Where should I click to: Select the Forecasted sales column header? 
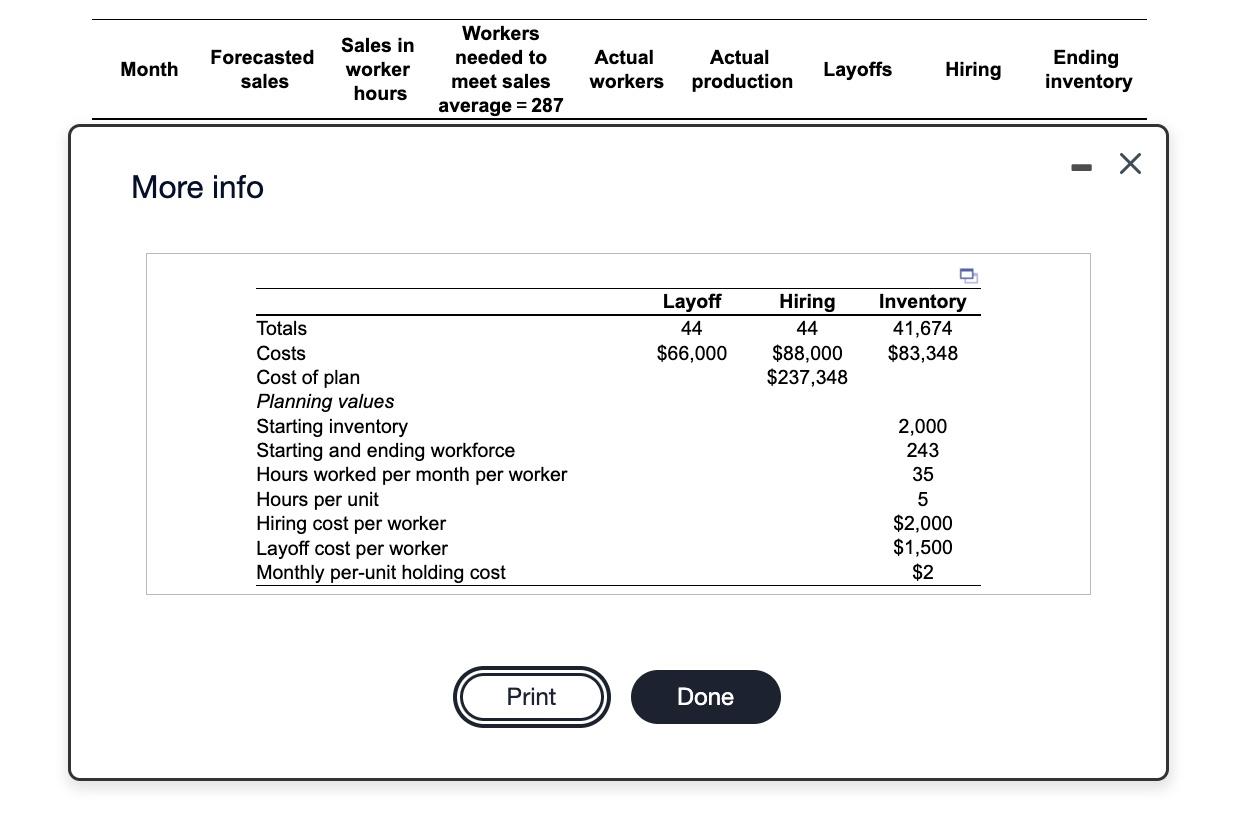262,69
